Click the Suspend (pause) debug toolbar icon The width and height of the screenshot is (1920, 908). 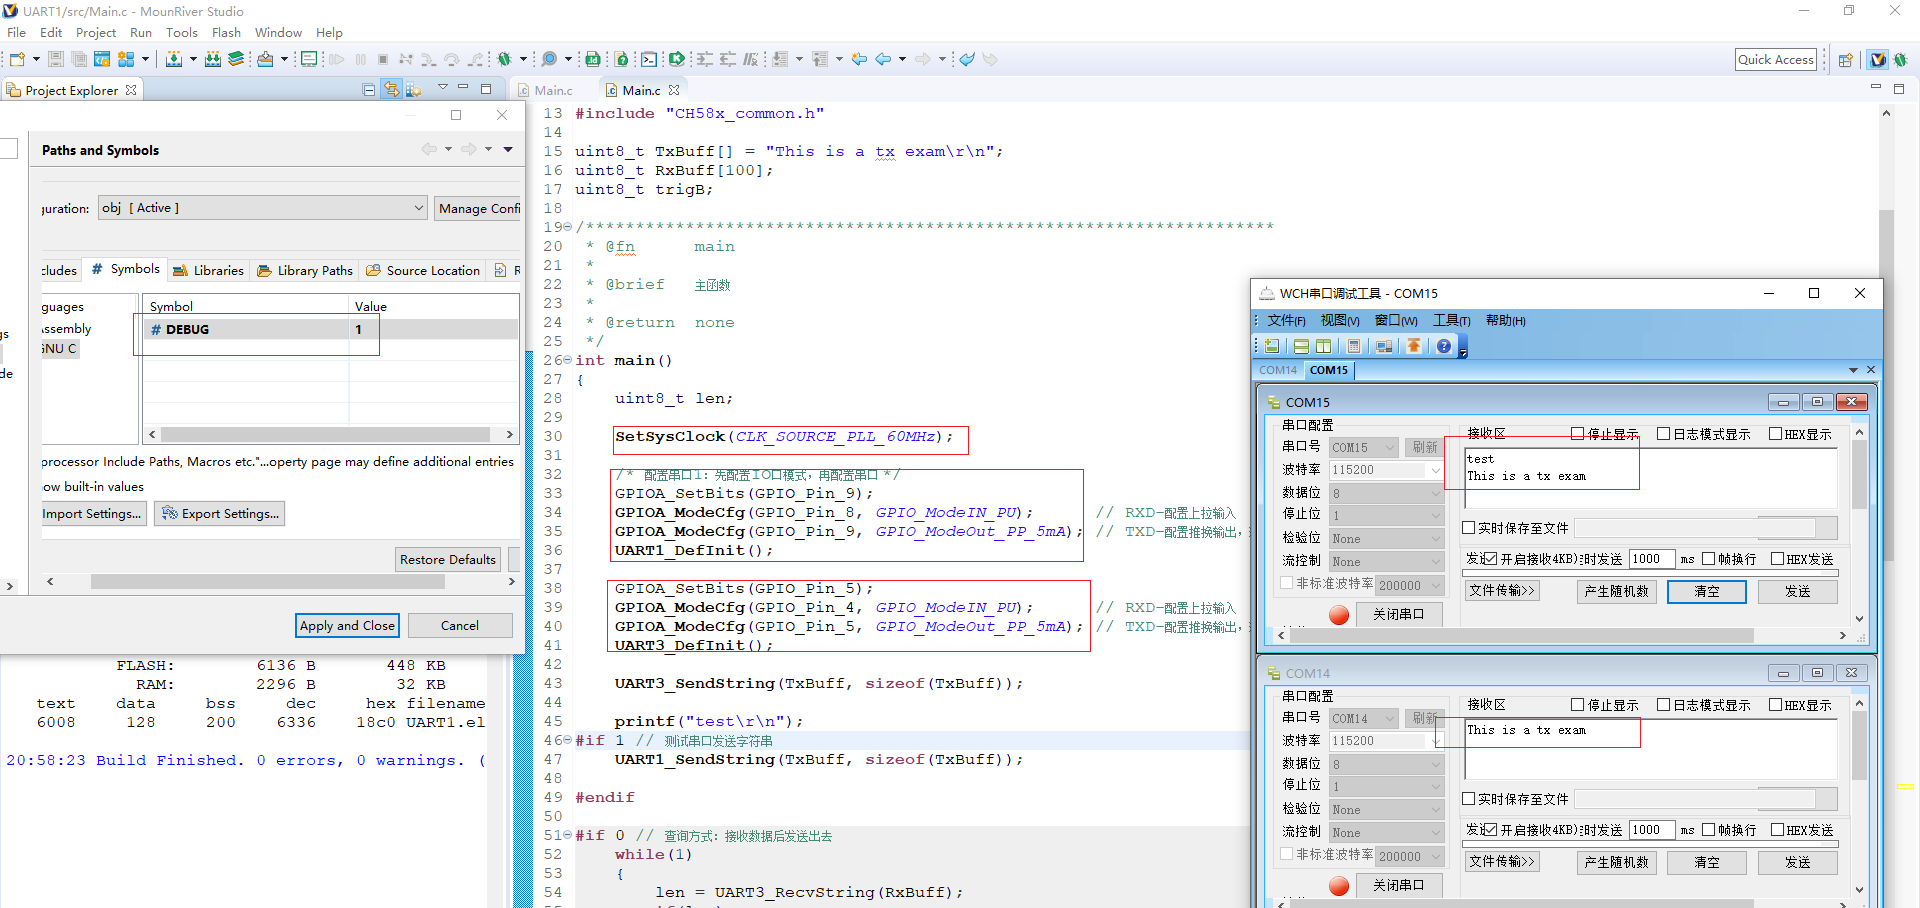click(x=360, y=59)
